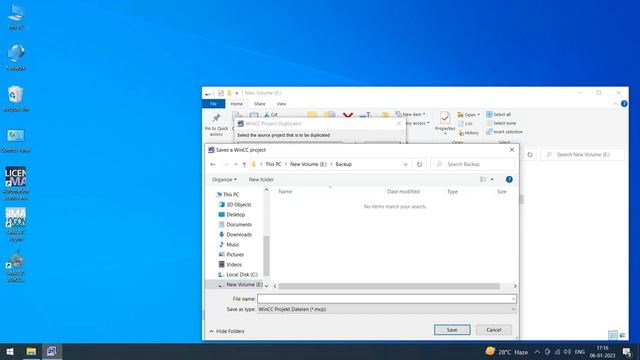This screenshot has width=640, height=360.
Task: Click Open in the Explorer ribbon
Action: [468, 115]
